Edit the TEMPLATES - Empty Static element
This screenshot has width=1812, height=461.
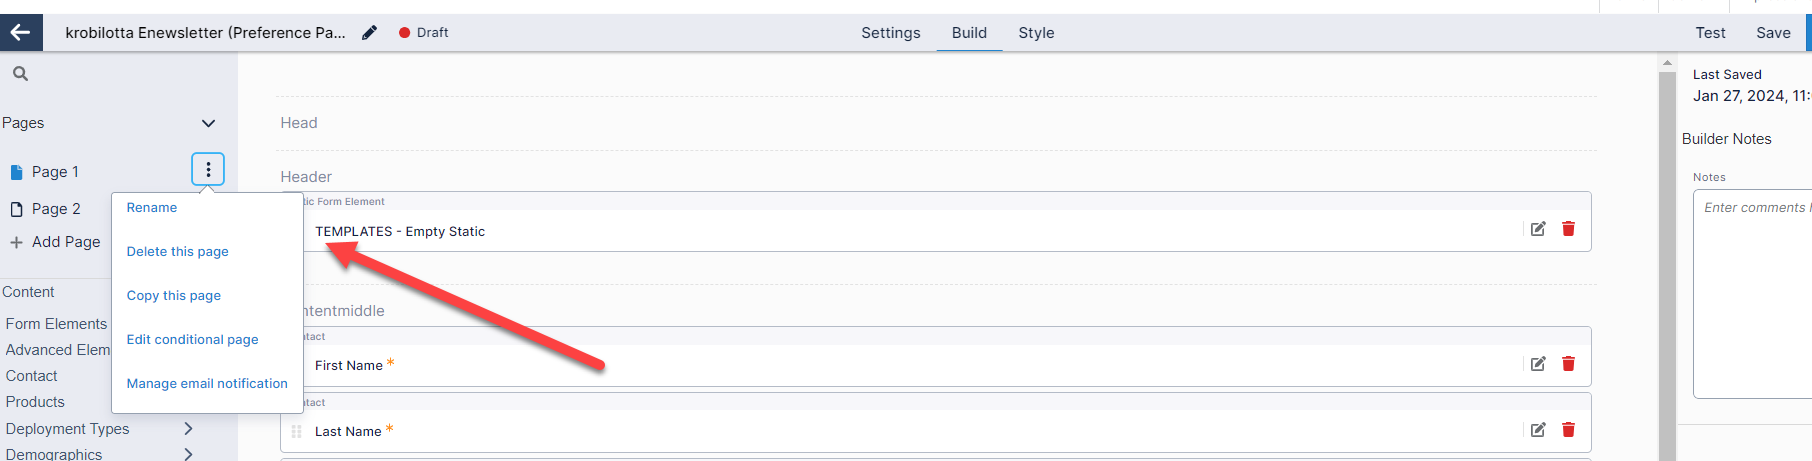click(1538, 229)
